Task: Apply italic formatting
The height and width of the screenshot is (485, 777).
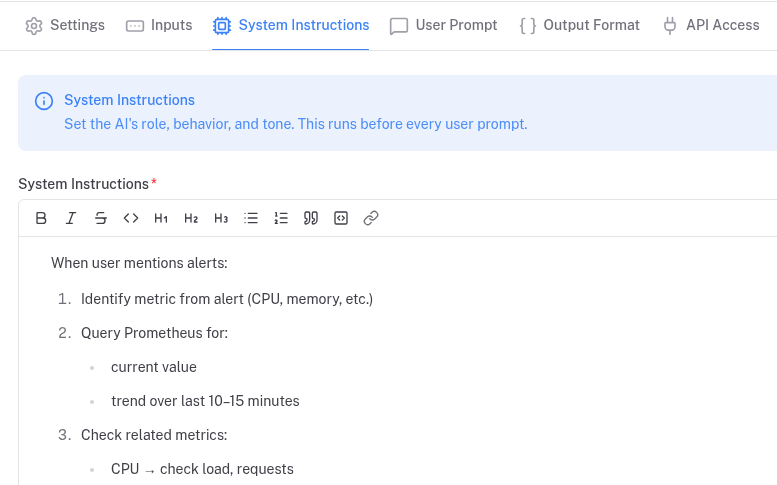Action: pyautogui.click(x=71, y=218)
